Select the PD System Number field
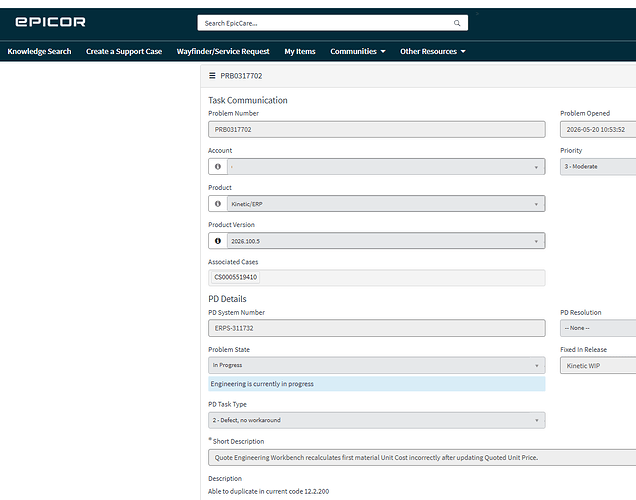The image size is (636, 500). (376, 328)
